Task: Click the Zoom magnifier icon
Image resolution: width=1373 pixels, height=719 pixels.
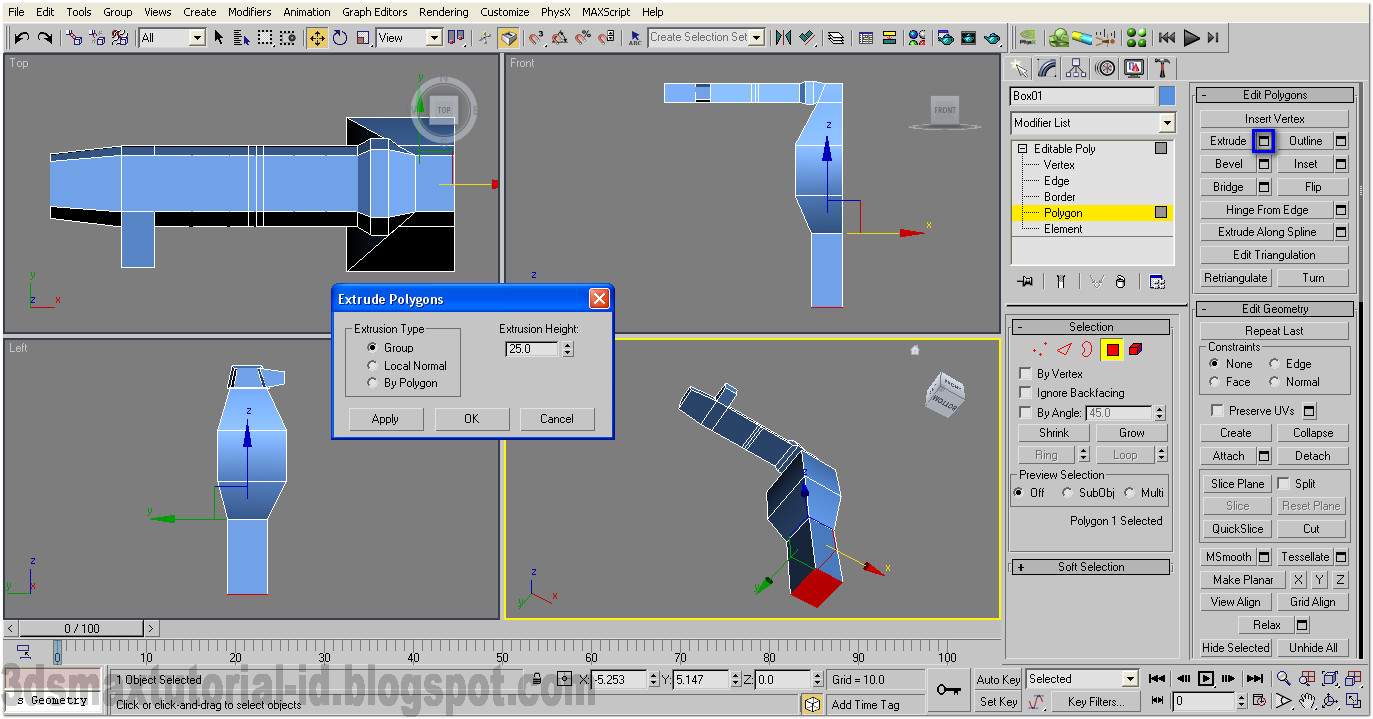Action: 1282,678
